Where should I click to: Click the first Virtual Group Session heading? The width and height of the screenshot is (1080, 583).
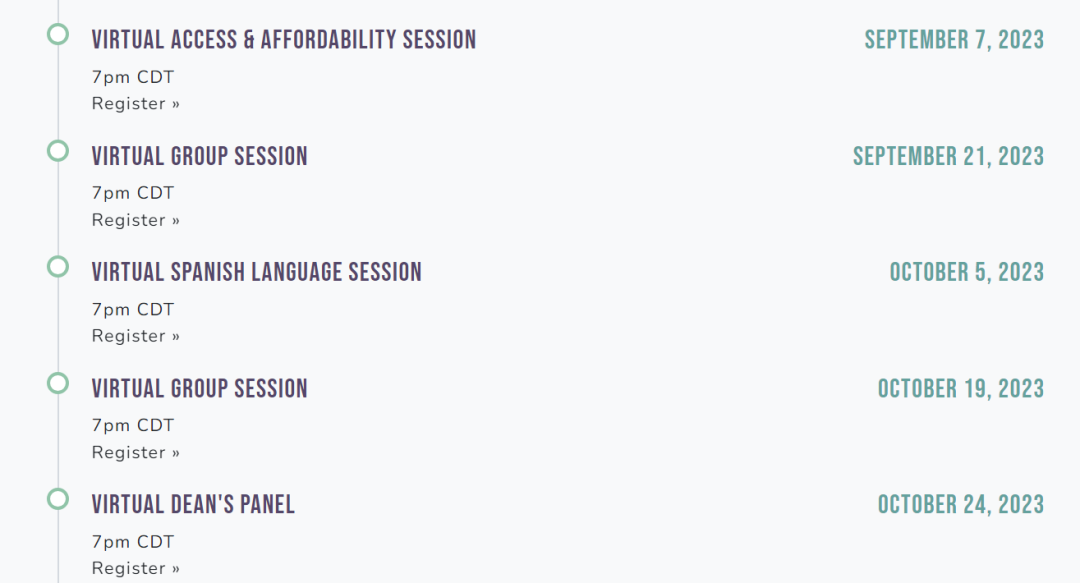200,156
